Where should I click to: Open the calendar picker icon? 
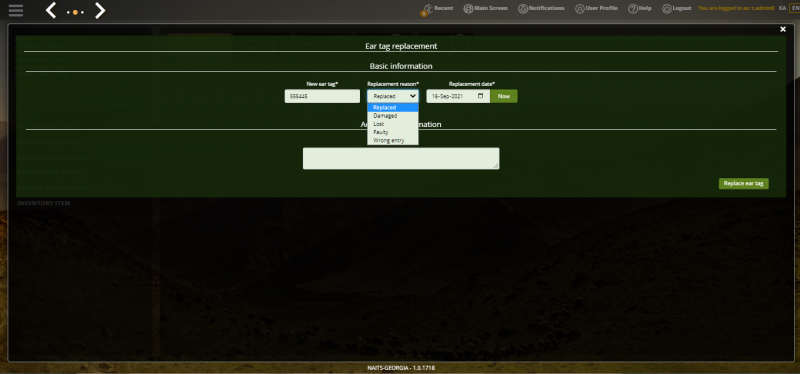[x=481, y=96]
